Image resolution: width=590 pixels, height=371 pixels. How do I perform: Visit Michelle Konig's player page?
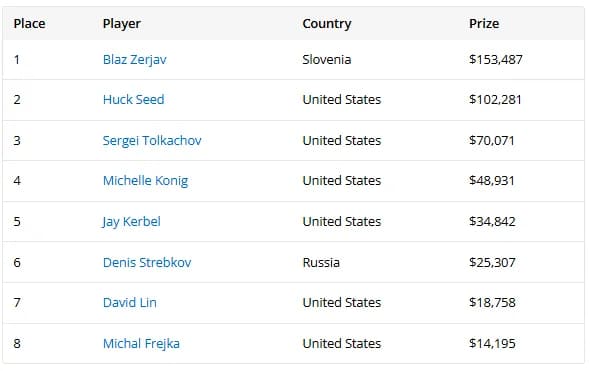coord(145,181)
